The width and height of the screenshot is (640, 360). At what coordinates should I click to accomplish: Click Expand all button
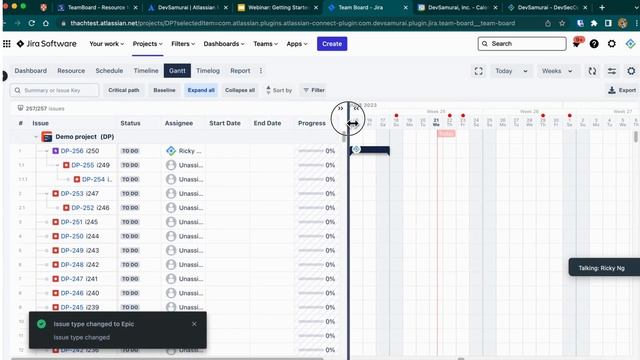click(x=201, y=90)
